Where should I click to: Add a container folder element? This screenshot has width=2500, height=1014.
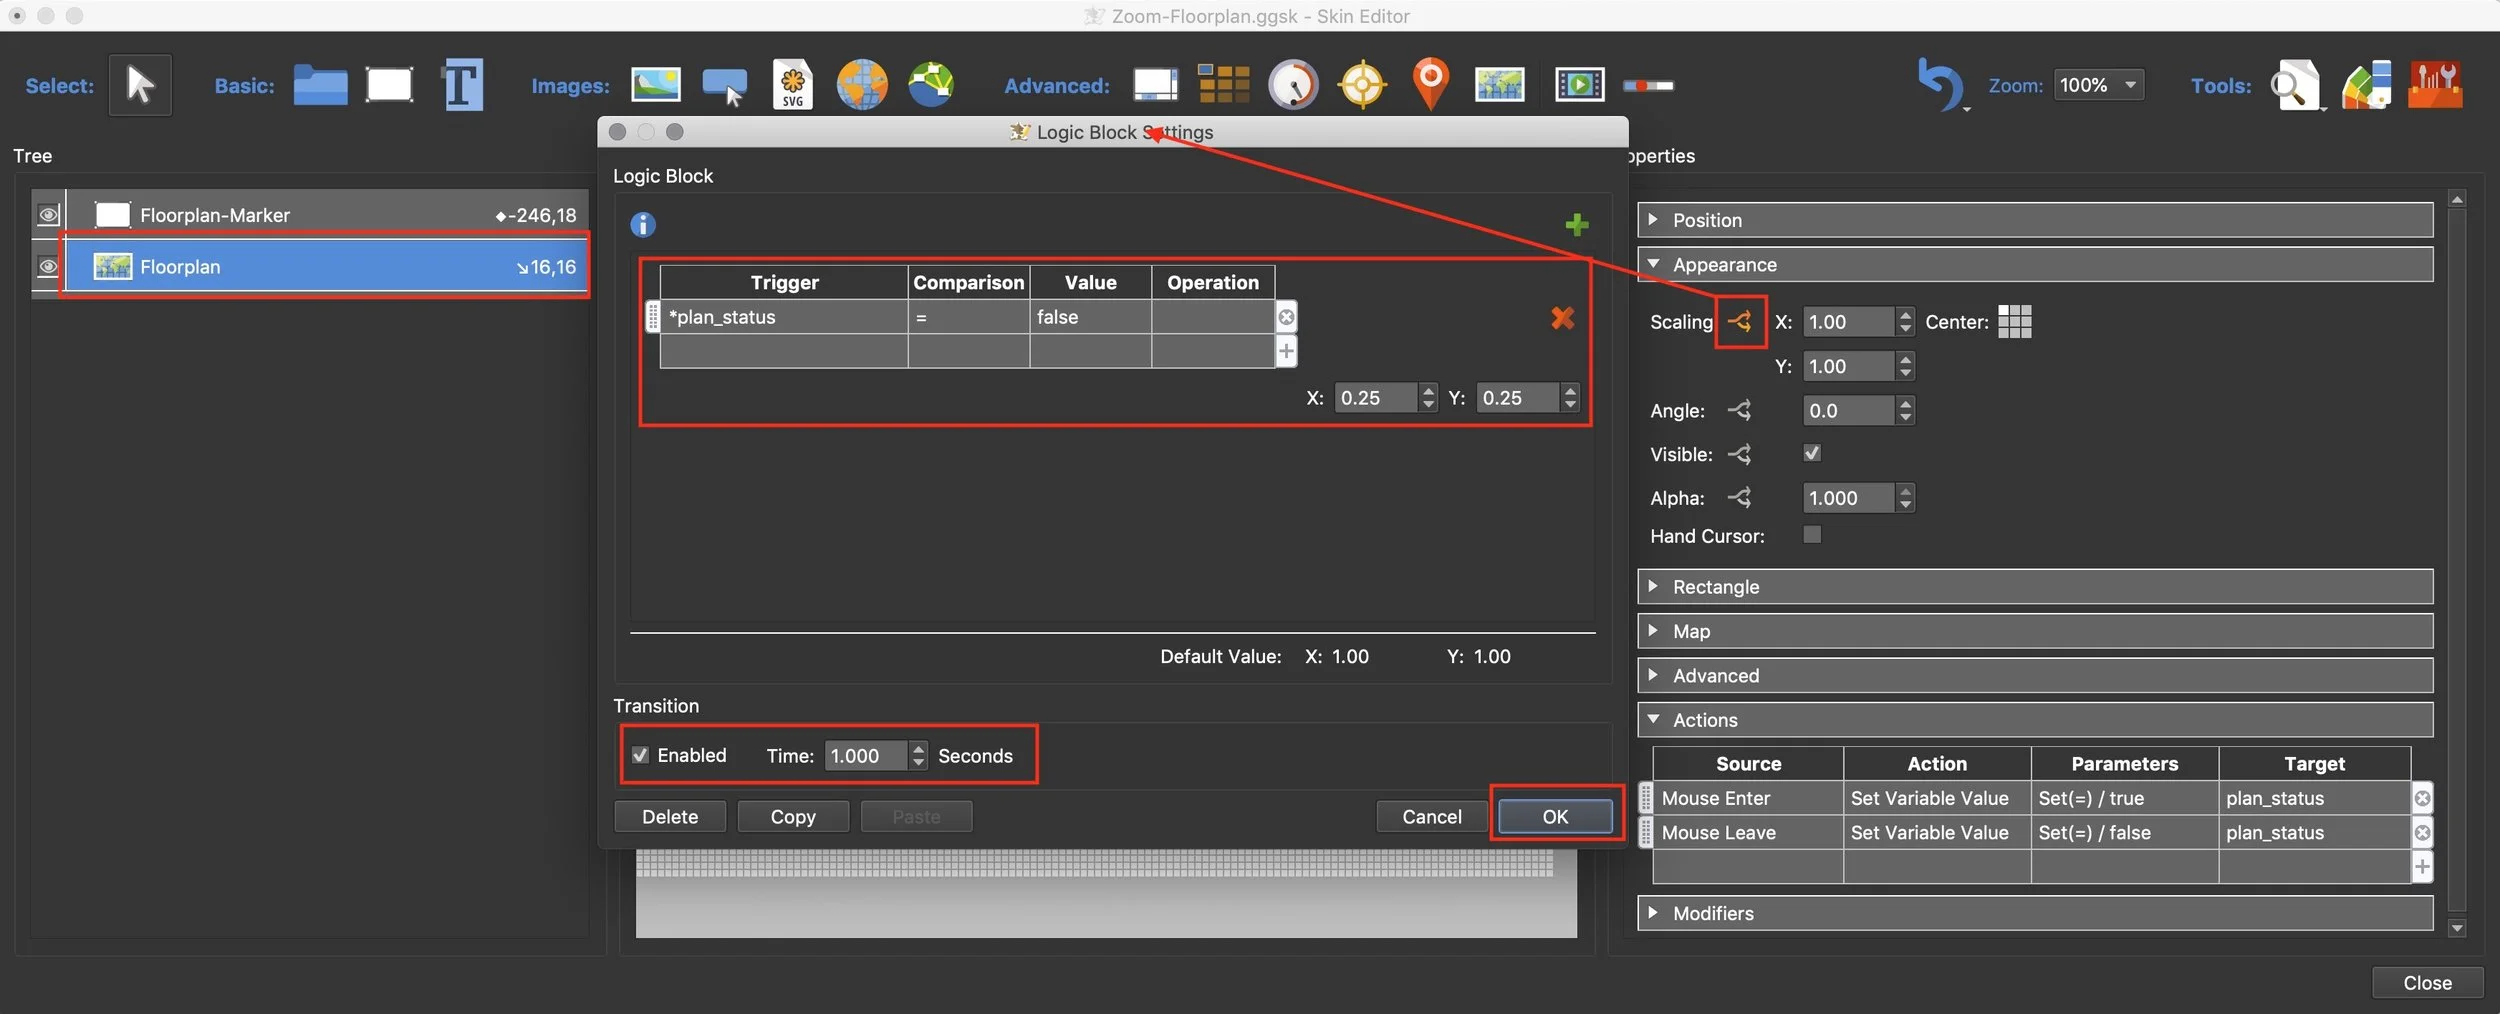click(x=320, y=85)
